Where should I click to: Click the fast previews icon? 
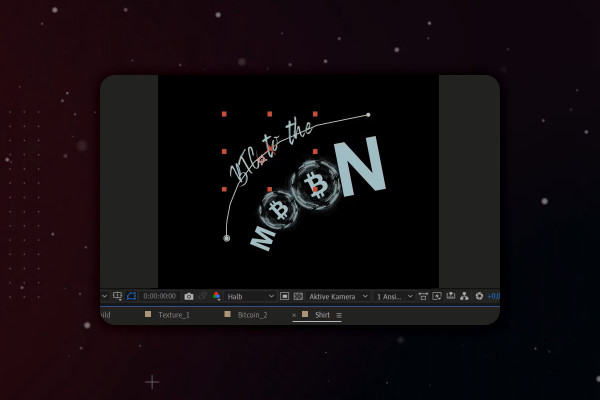point(437,296)
